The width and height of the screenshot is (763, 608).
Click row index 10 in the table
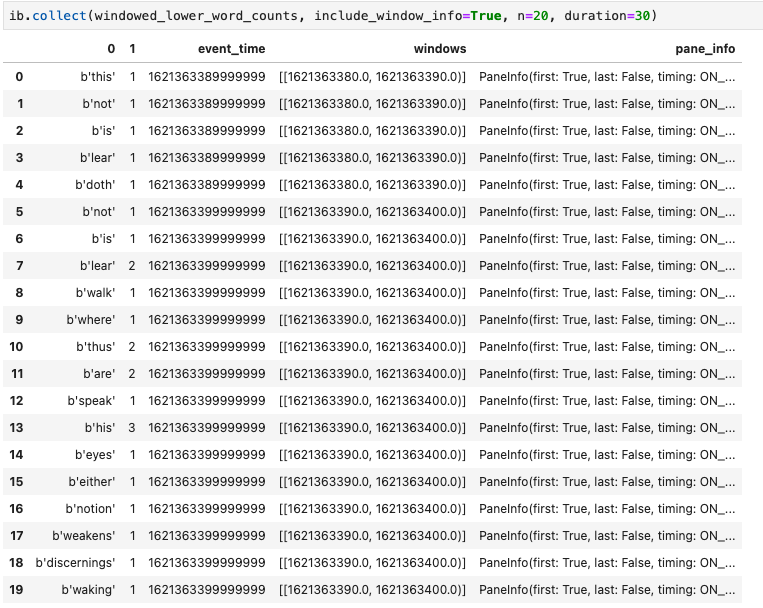(16, 346)
